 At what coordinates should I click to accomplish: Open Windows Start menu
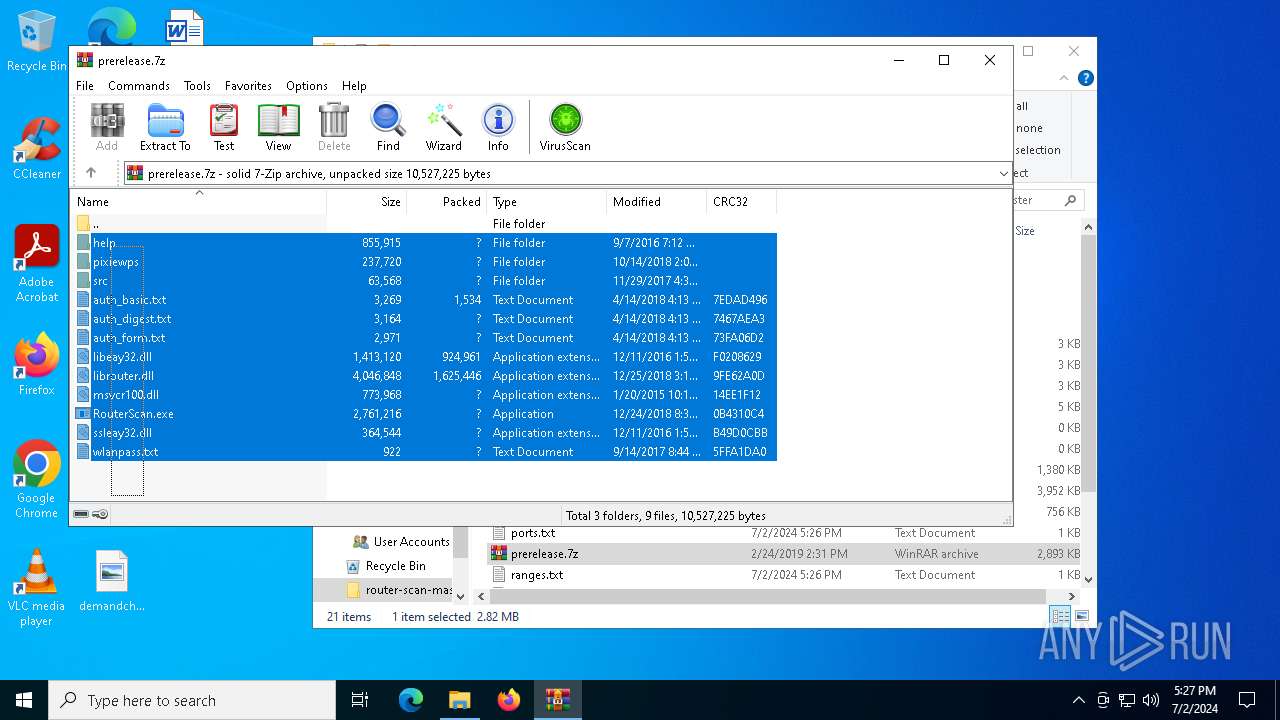[x=24, y=700]
